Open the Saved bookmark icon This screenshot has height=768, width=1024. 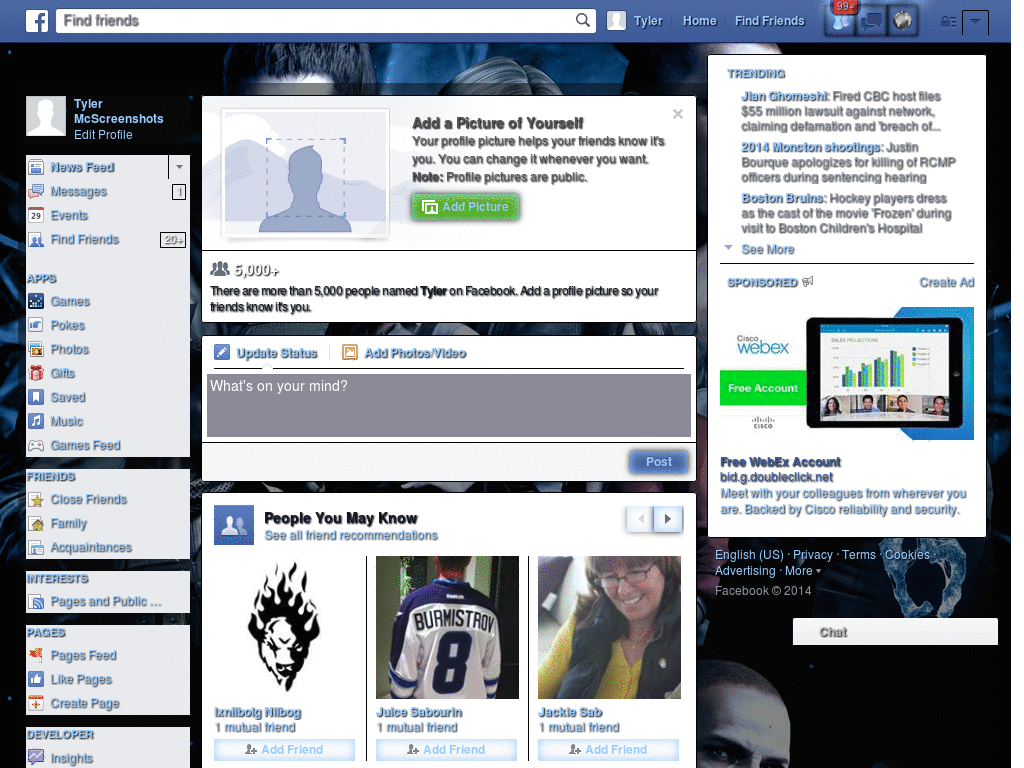click(x=36, y=397)
